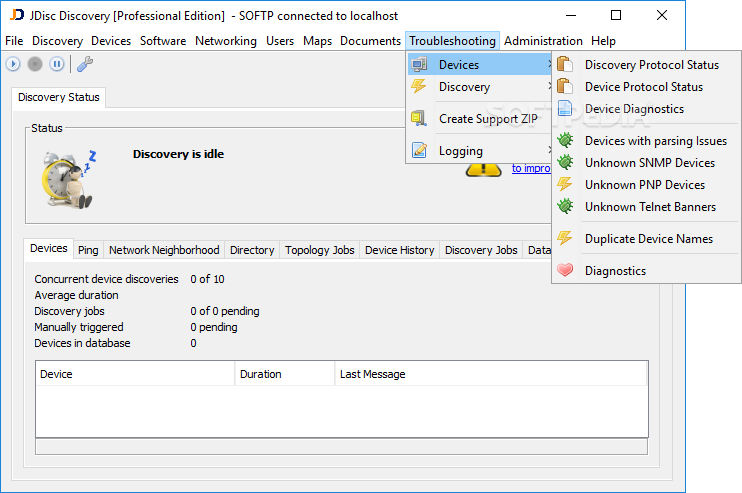Screen dimensions: 742x493
Task: Open the Networking menu
Action: click(x=226, y=41)
